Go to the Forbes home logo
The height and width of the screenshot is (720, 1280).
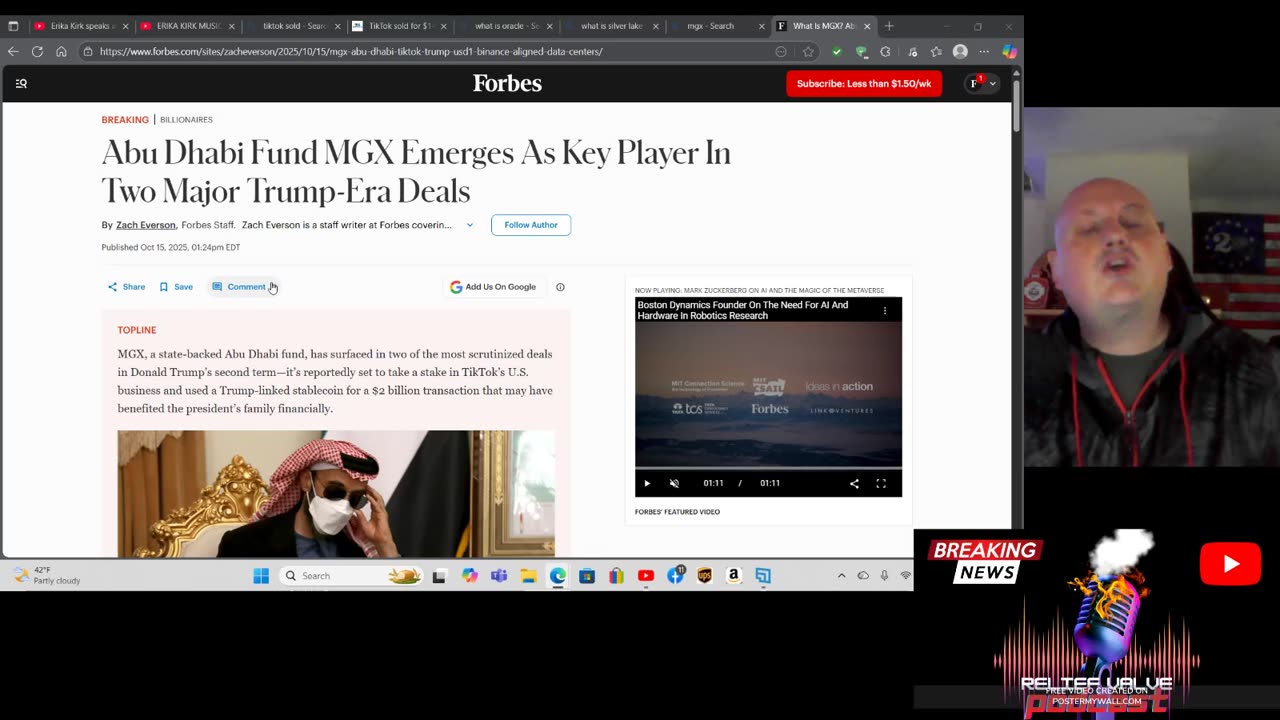coord(507,84)
